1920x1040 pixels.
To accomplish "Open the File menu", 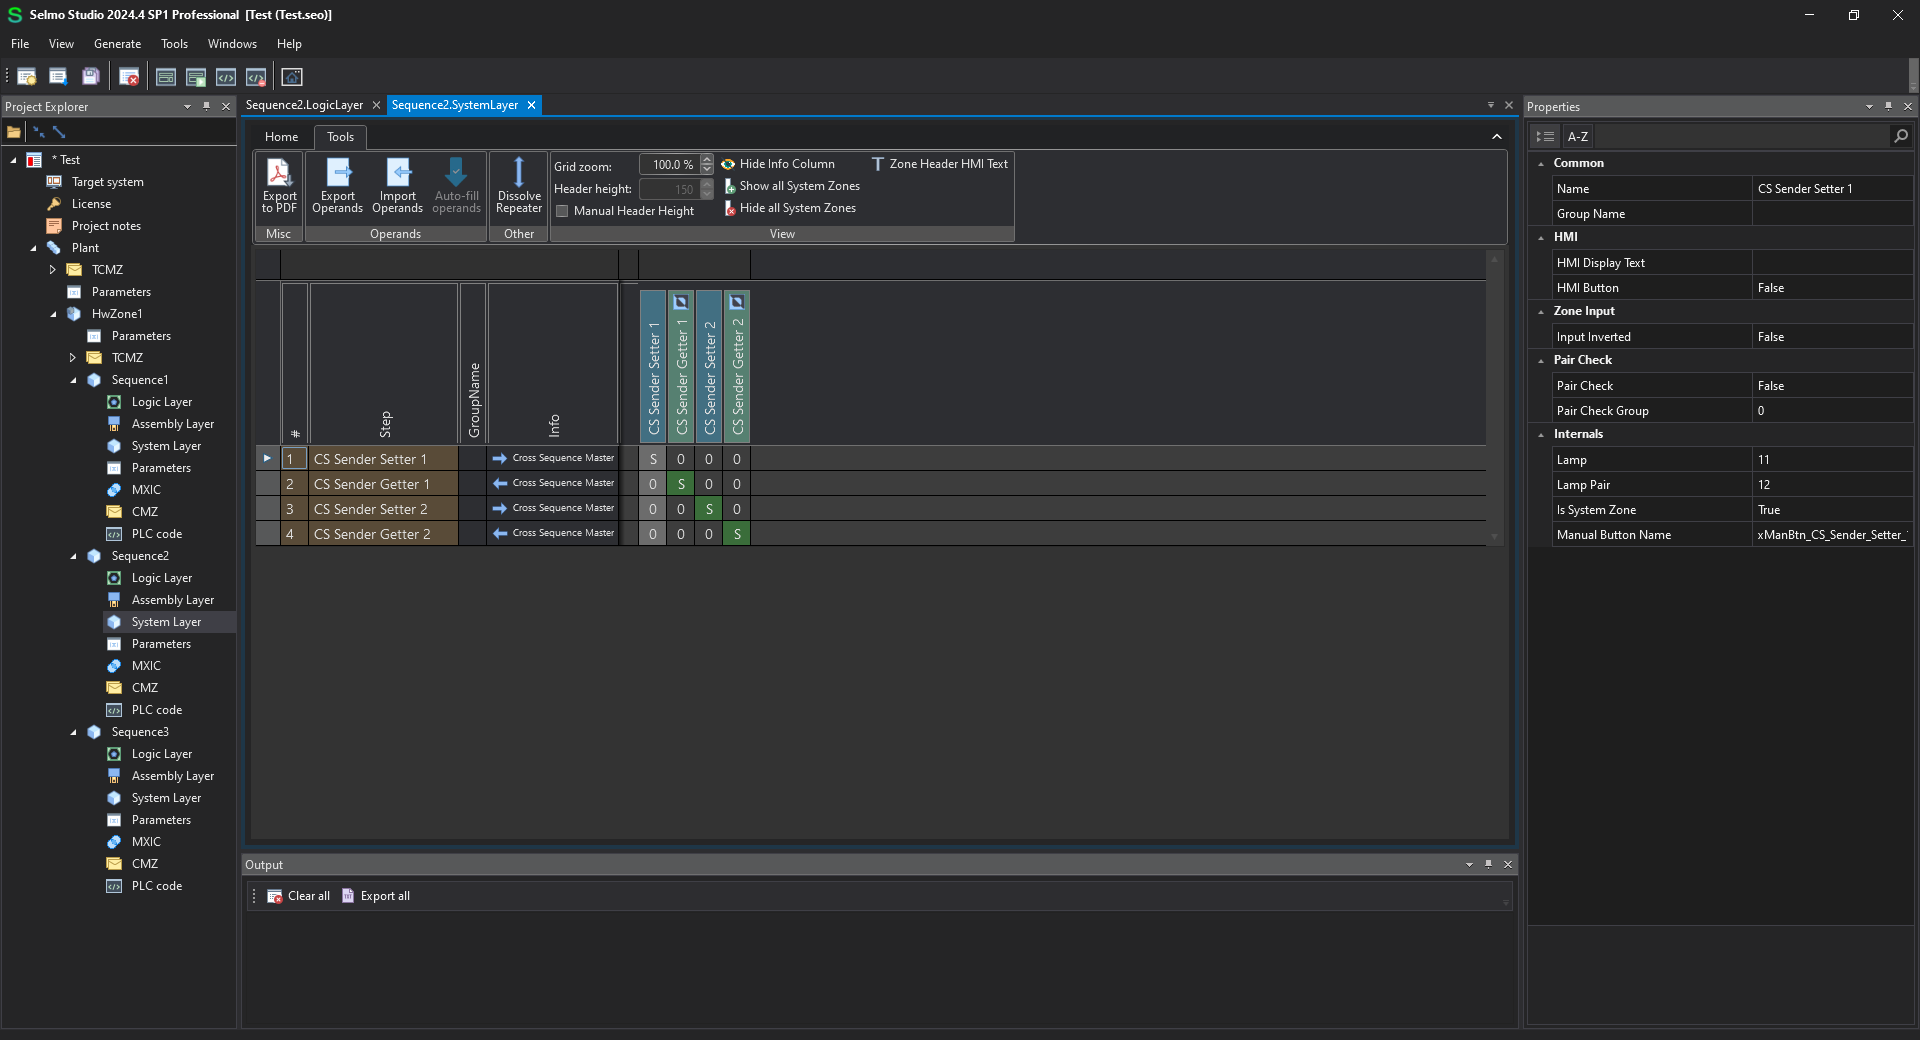I will [20, 44].
